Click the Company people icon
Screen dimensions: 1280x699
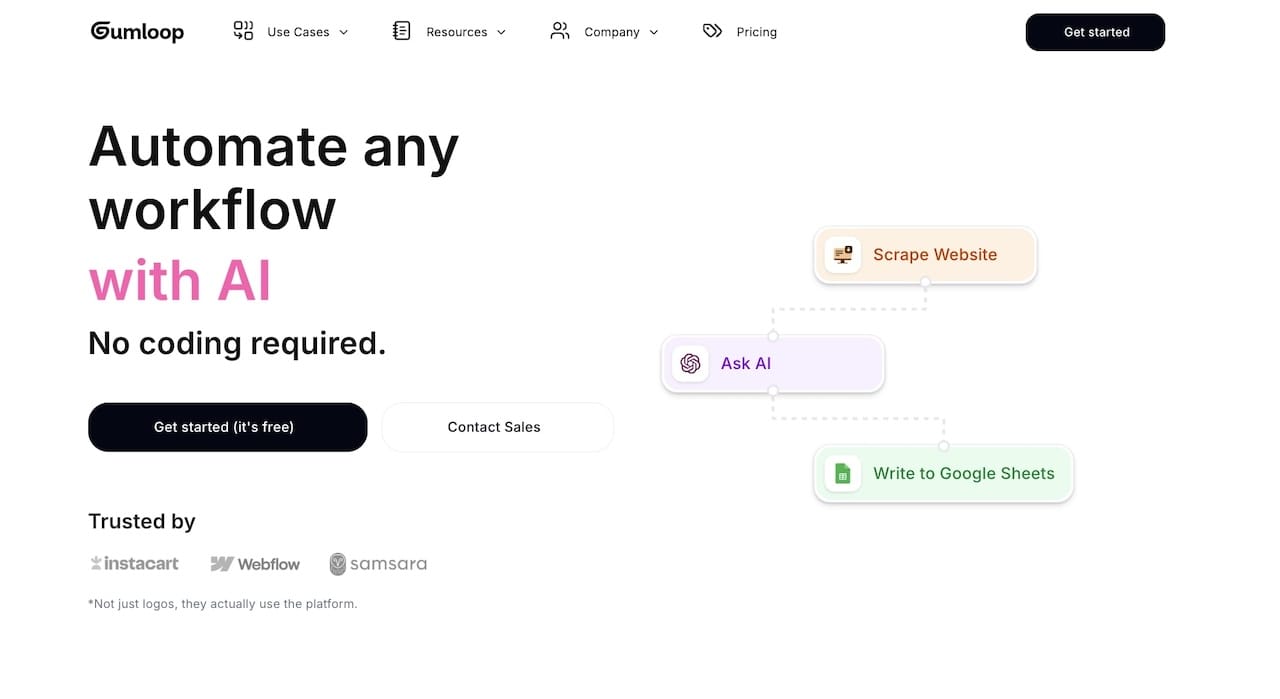559,31
